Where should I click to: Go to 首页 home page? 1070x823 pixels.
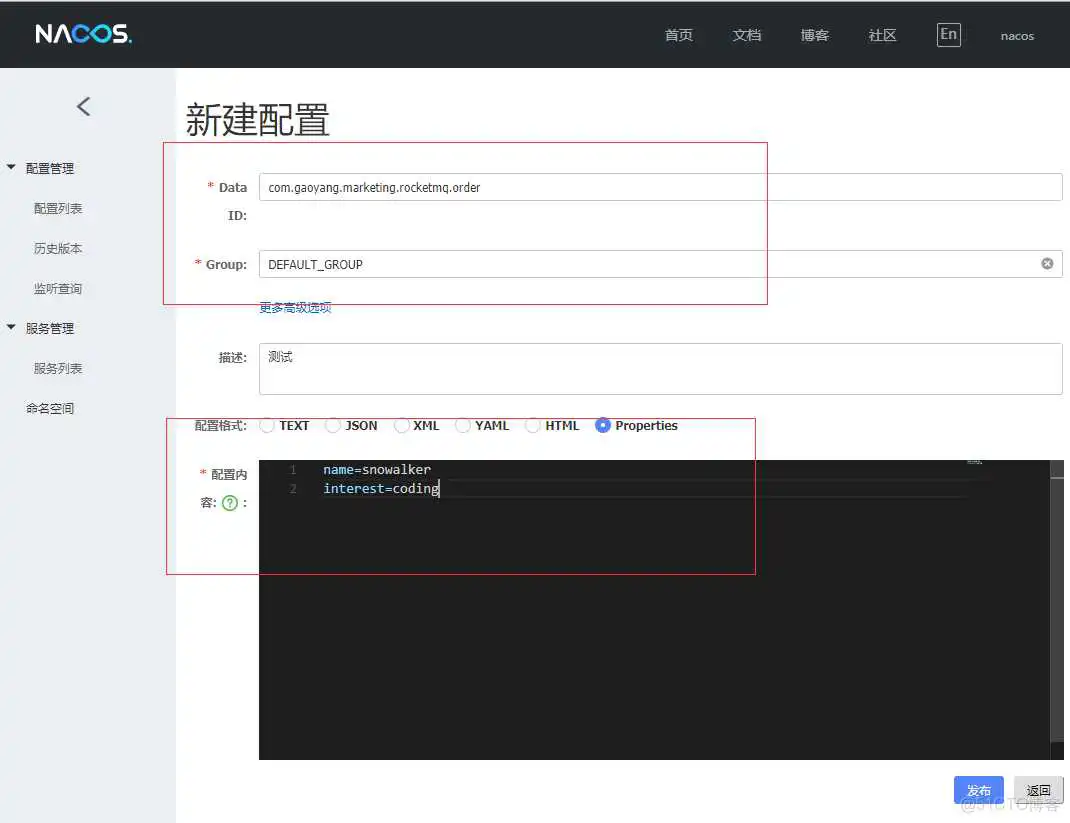click(678, 35)
